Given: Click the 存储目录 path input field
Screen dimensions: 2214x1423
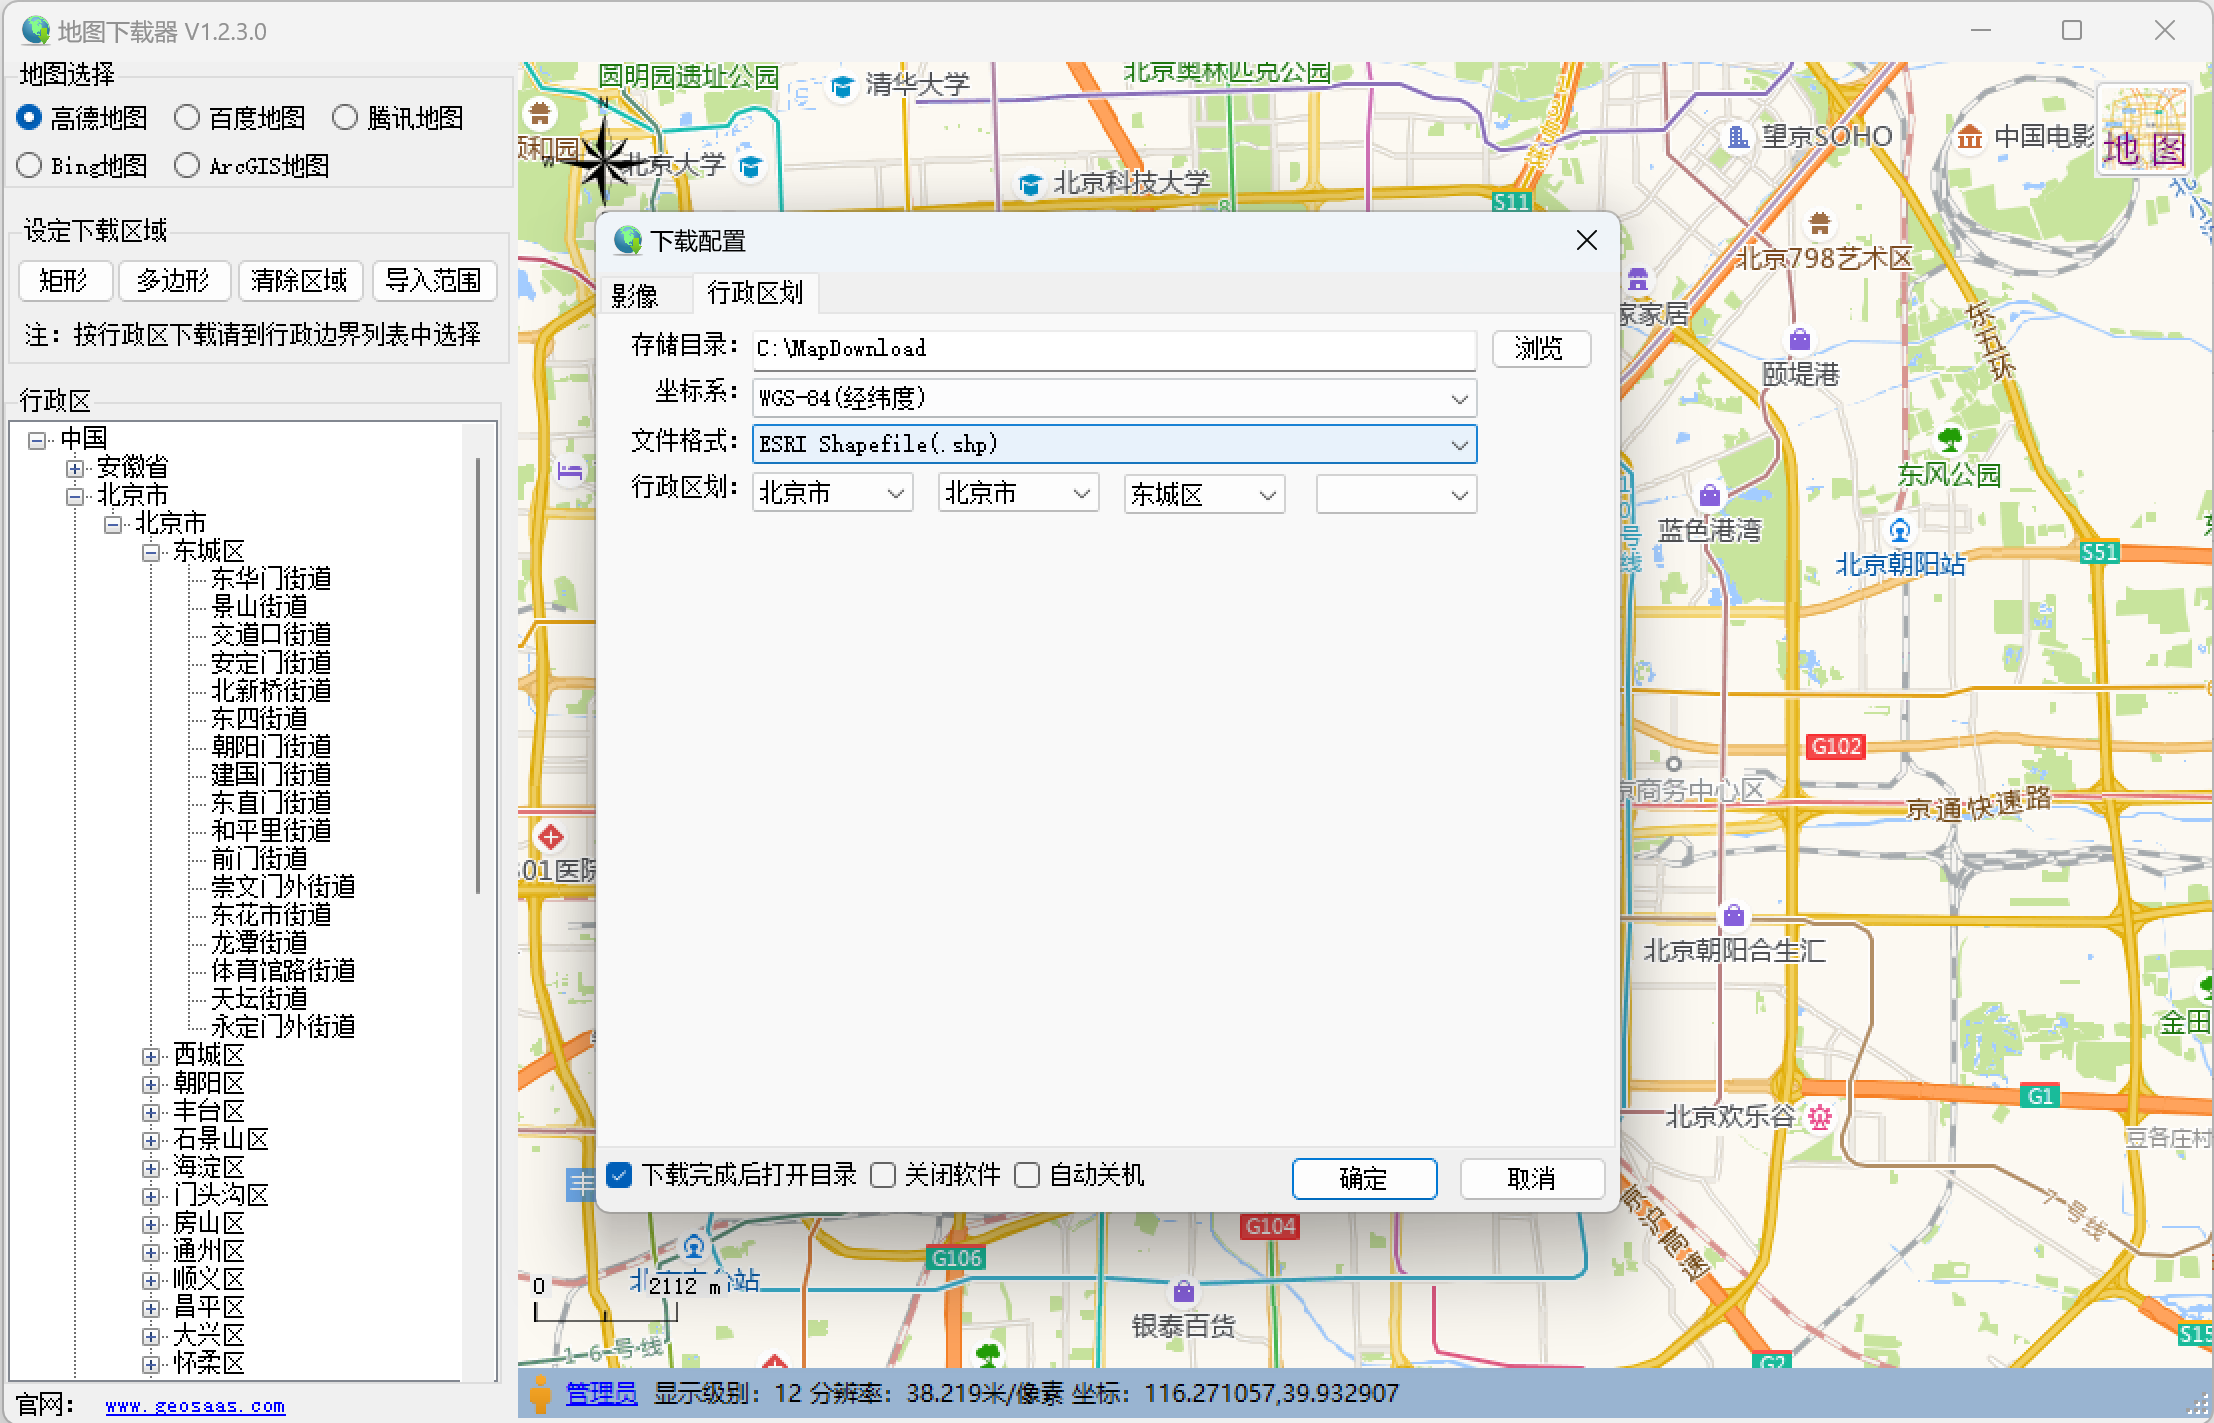Looking at the screenshot, I should pyautogui.click(x=1112, y=348).
